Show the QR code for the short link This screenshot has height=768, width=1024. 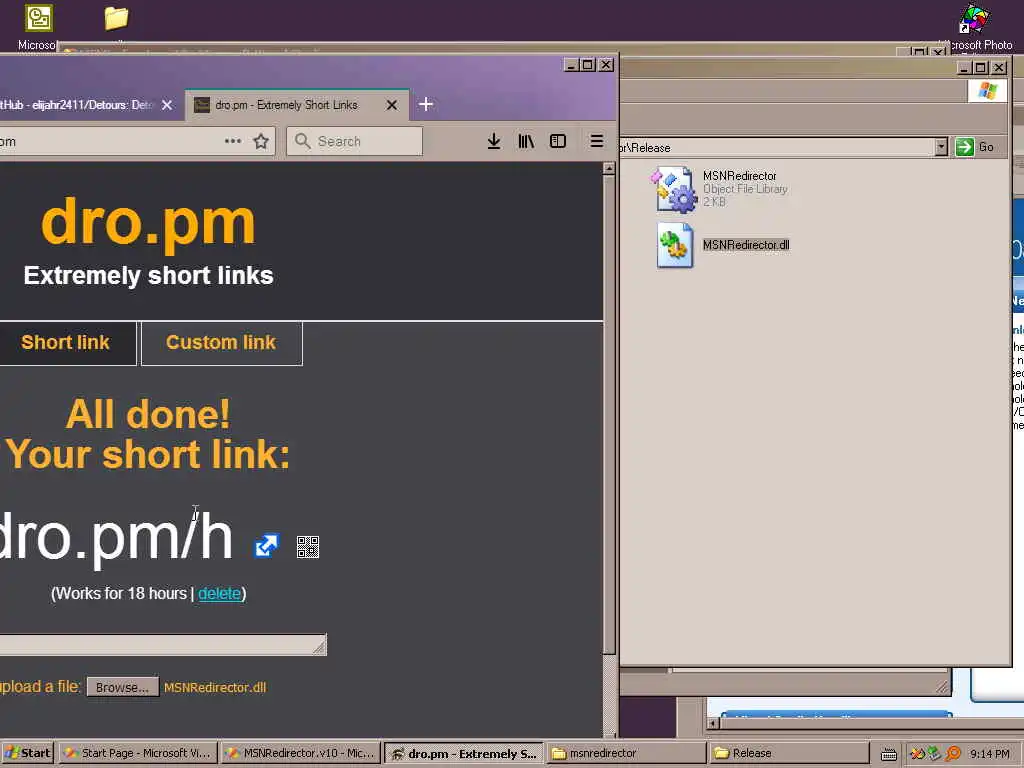(308, 547)
